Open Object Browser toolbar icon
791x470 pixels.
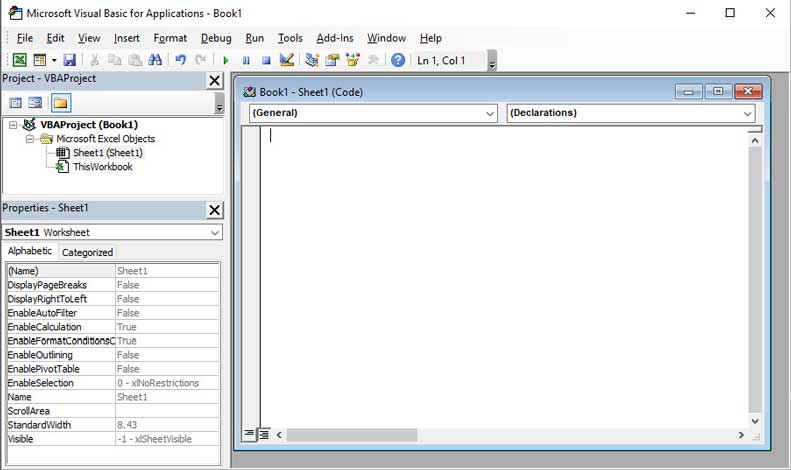(x=352, y=60)
